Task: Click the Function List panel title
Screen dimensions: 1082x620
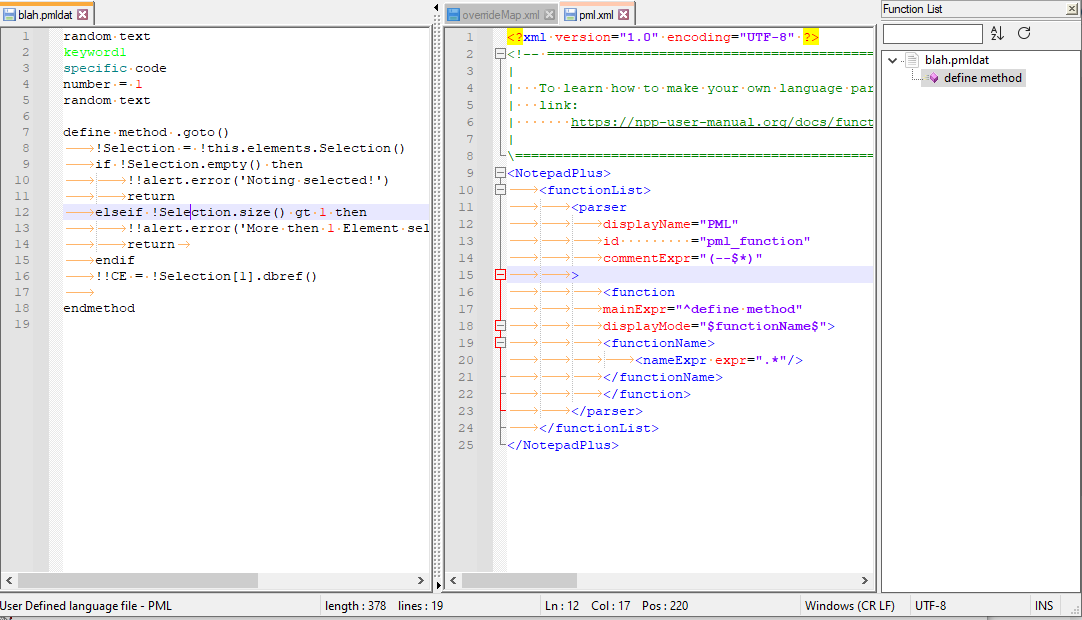Action: point(912,9)
